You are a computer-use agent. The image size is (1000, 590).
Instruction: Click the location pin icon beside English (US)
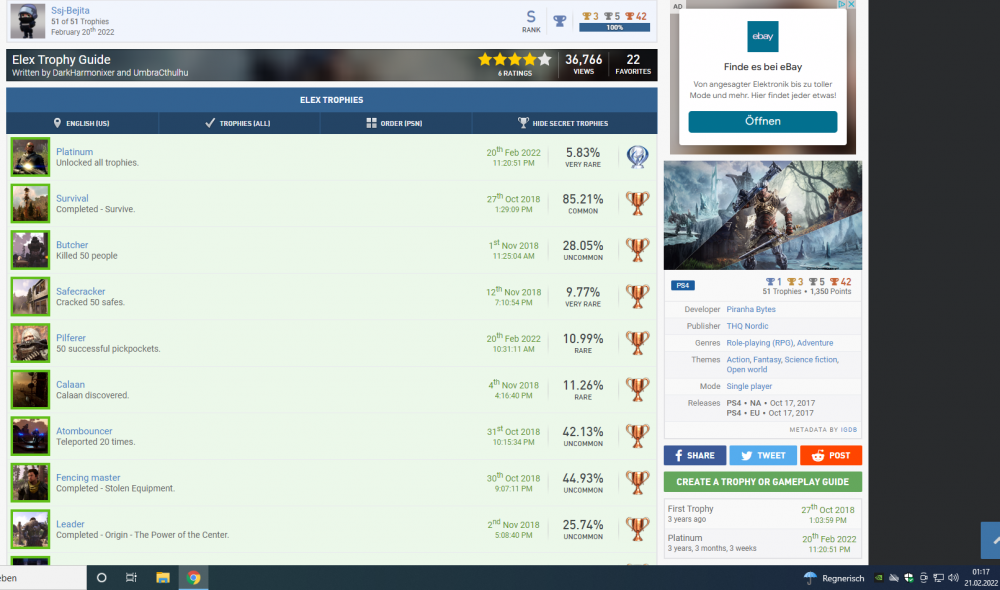[57, 123]
